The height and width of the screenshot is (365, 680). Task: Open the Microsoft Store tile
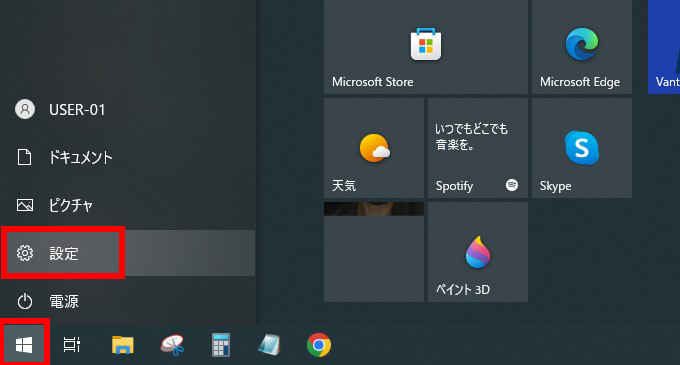coord(426,47)
